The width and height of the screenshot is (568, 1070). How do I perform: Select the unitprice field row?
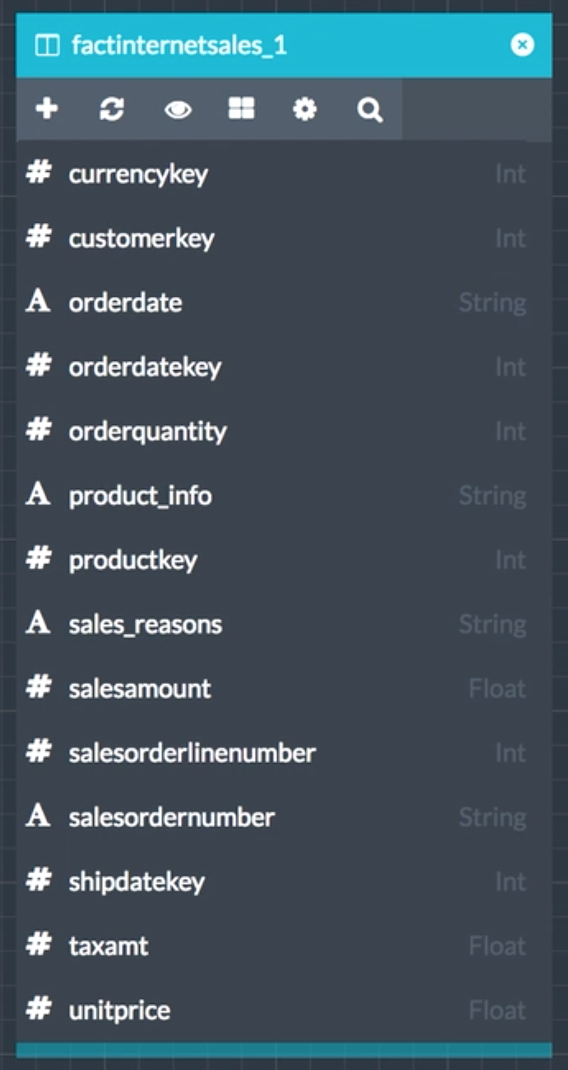284,1010
